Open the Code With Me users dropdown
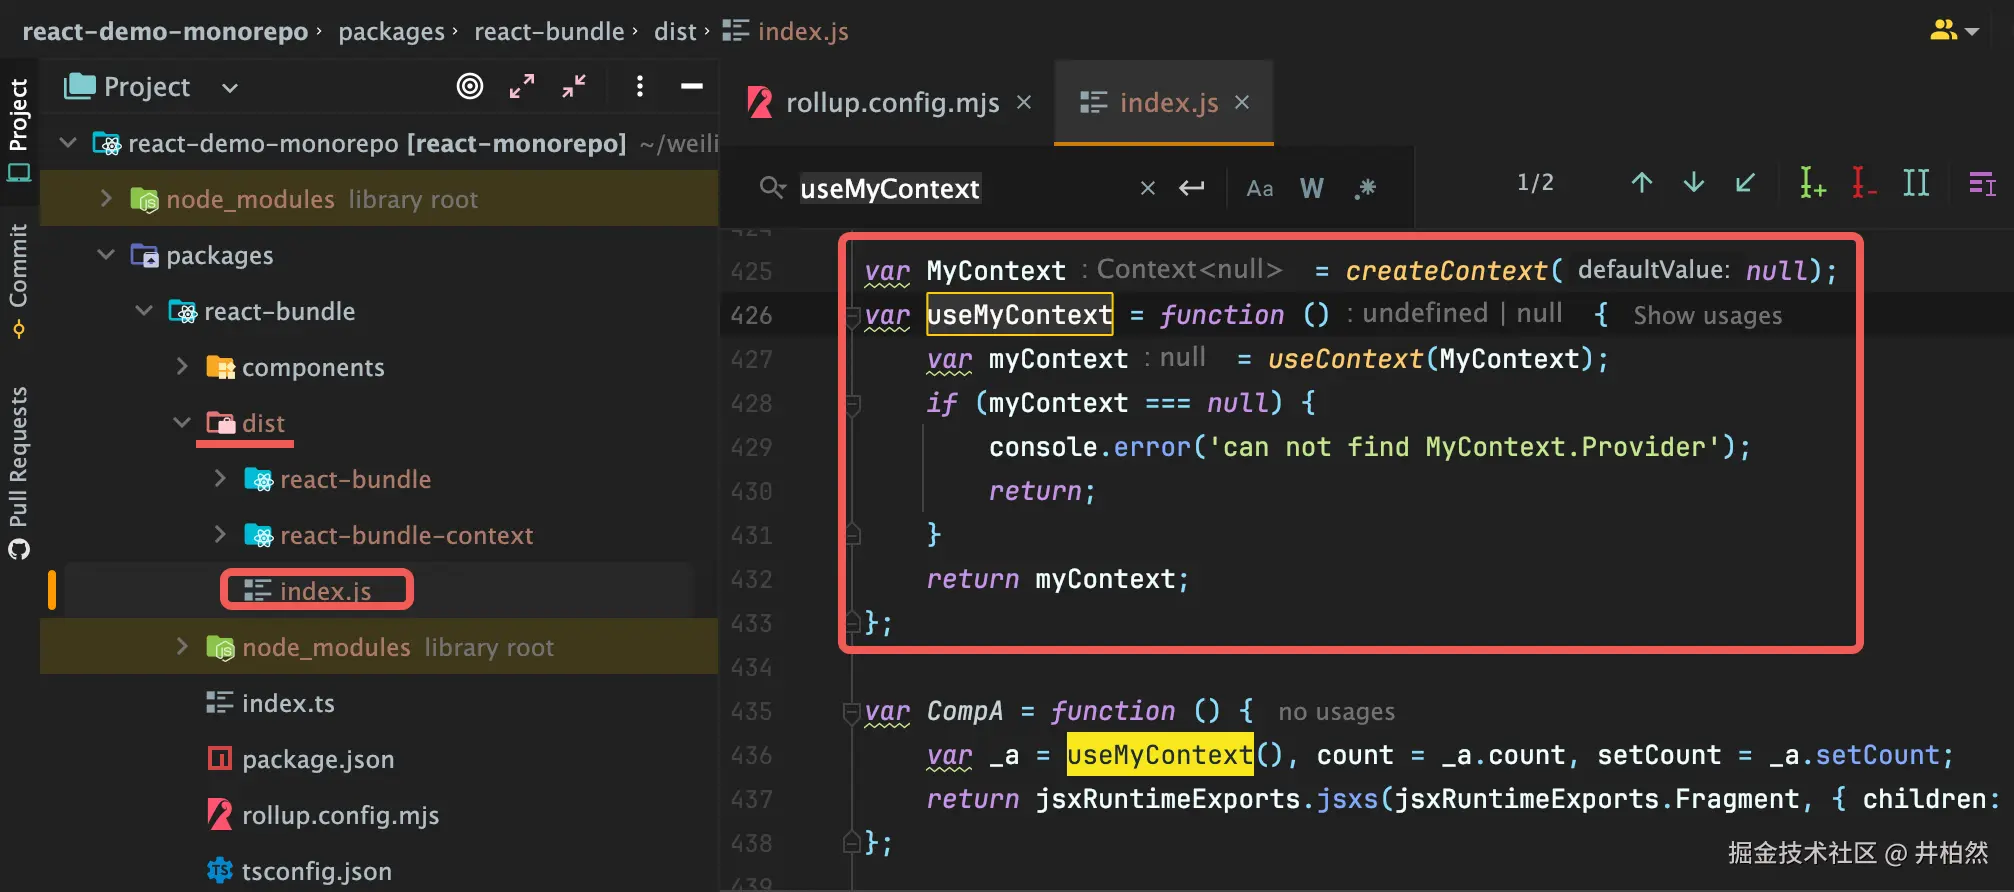This screenshot has height=892, width=2014. (1955, 31)
